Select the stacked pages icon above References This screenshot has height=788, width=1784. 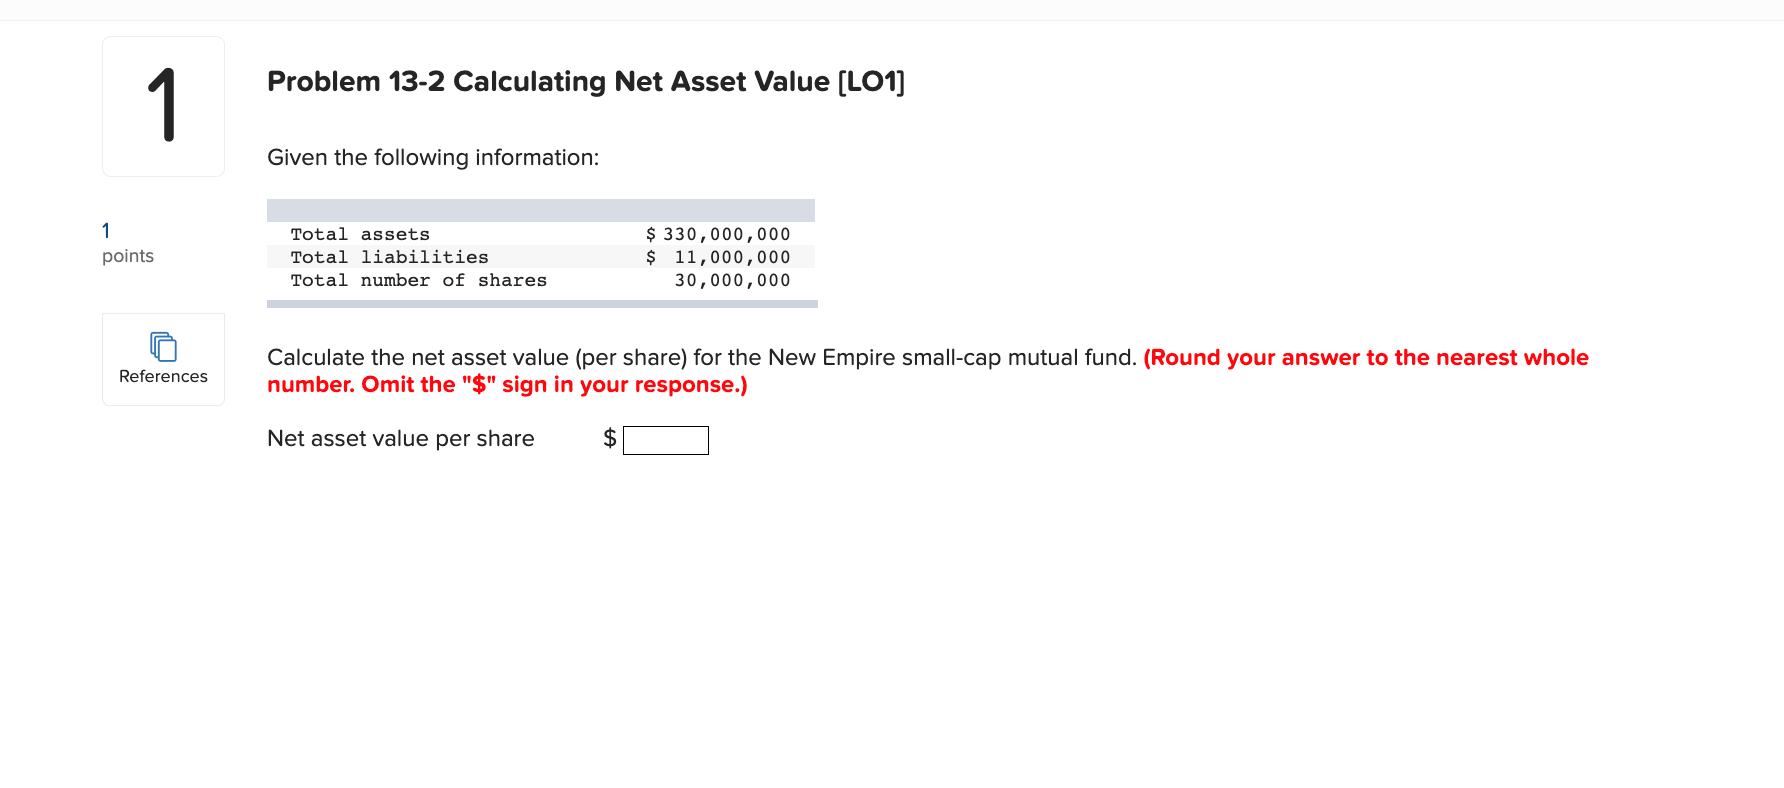pos(162,345)
